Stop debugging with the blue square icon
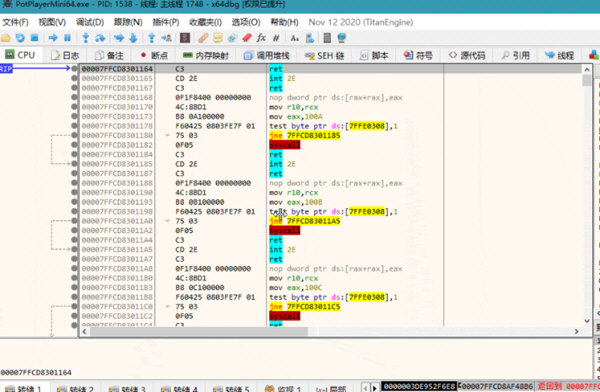This screenshot has width=600, height=392. tap(34, 38)
